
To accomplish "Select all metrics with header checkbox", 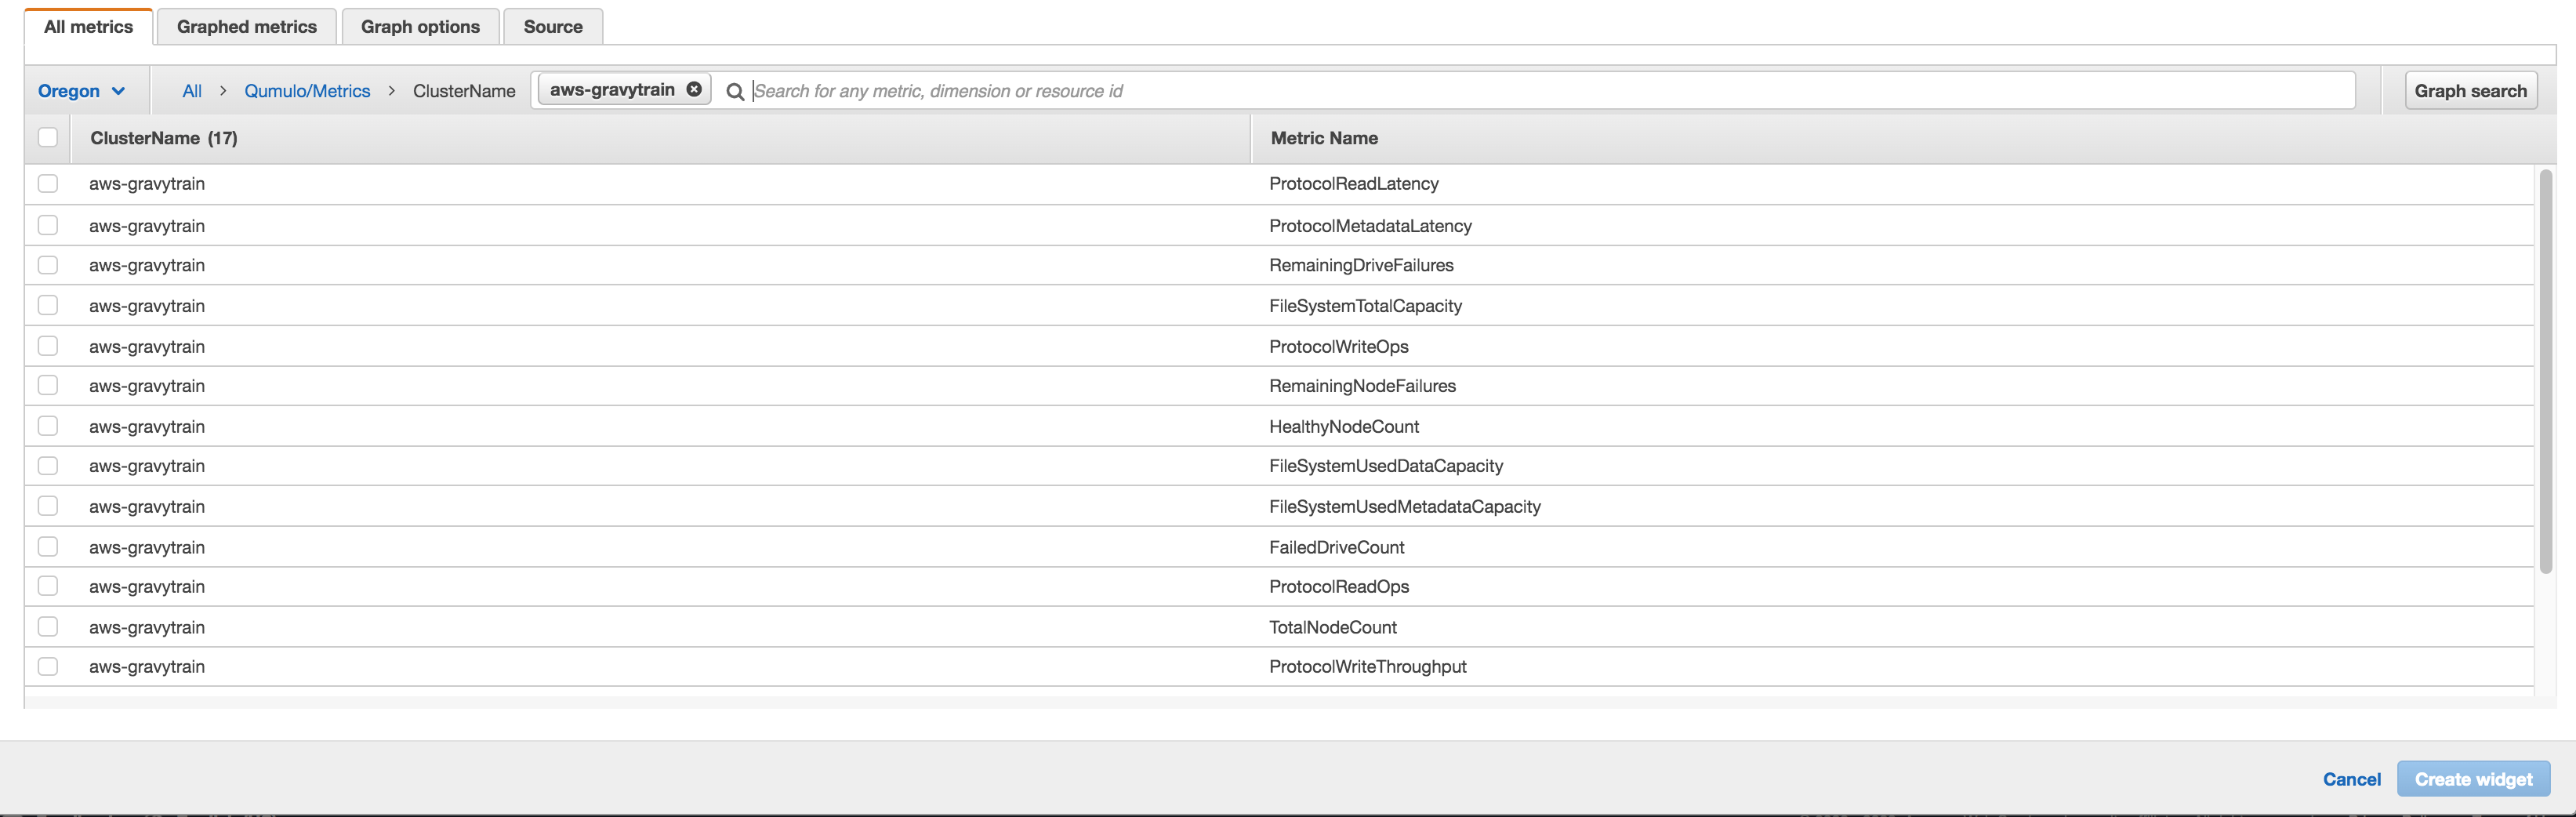I will 47,137.
